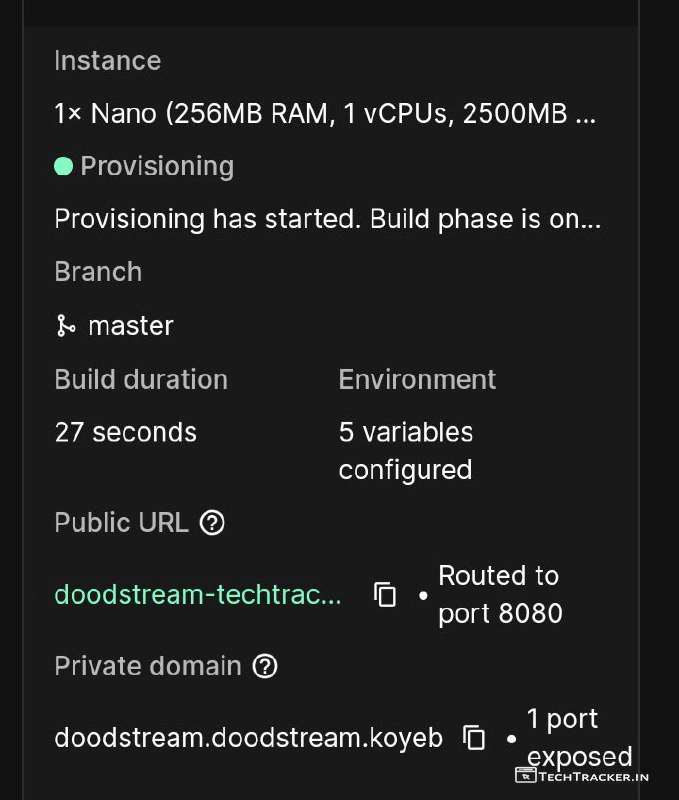
Task: Click the help icon beside Public URL
Action: tap(212, 523)
